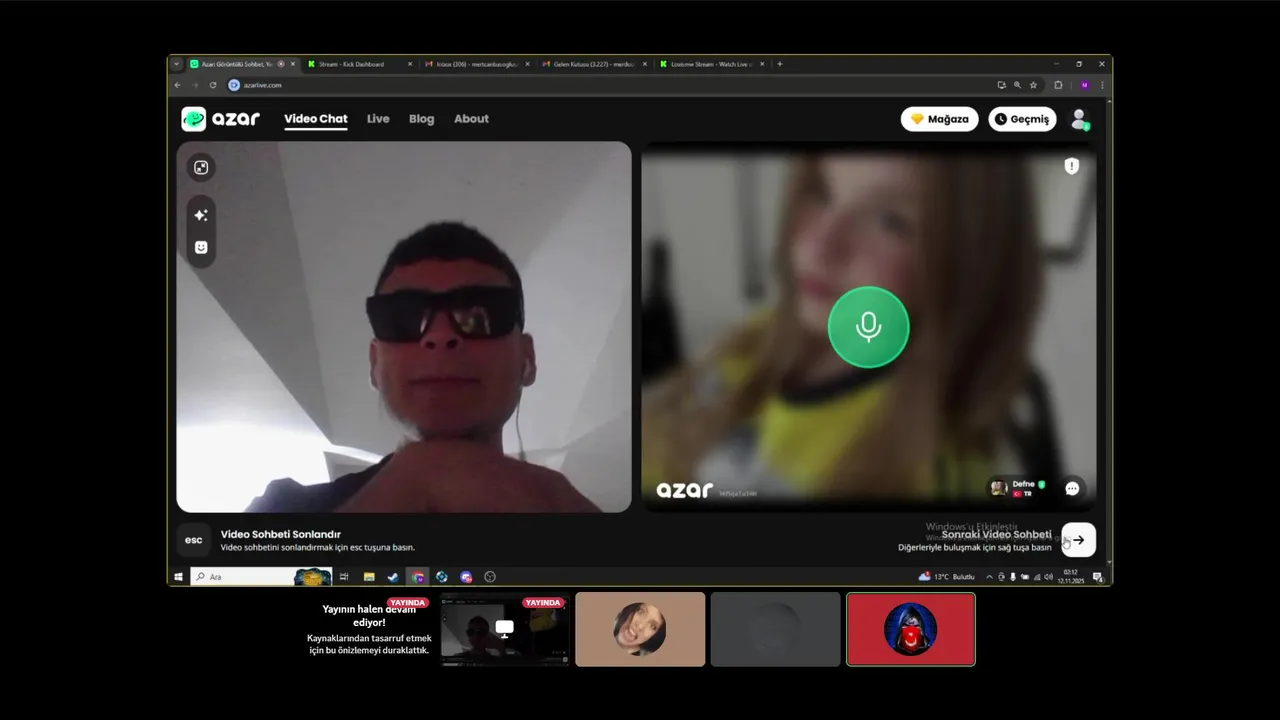Close the Kick Dashboard tab

[409, 64]
